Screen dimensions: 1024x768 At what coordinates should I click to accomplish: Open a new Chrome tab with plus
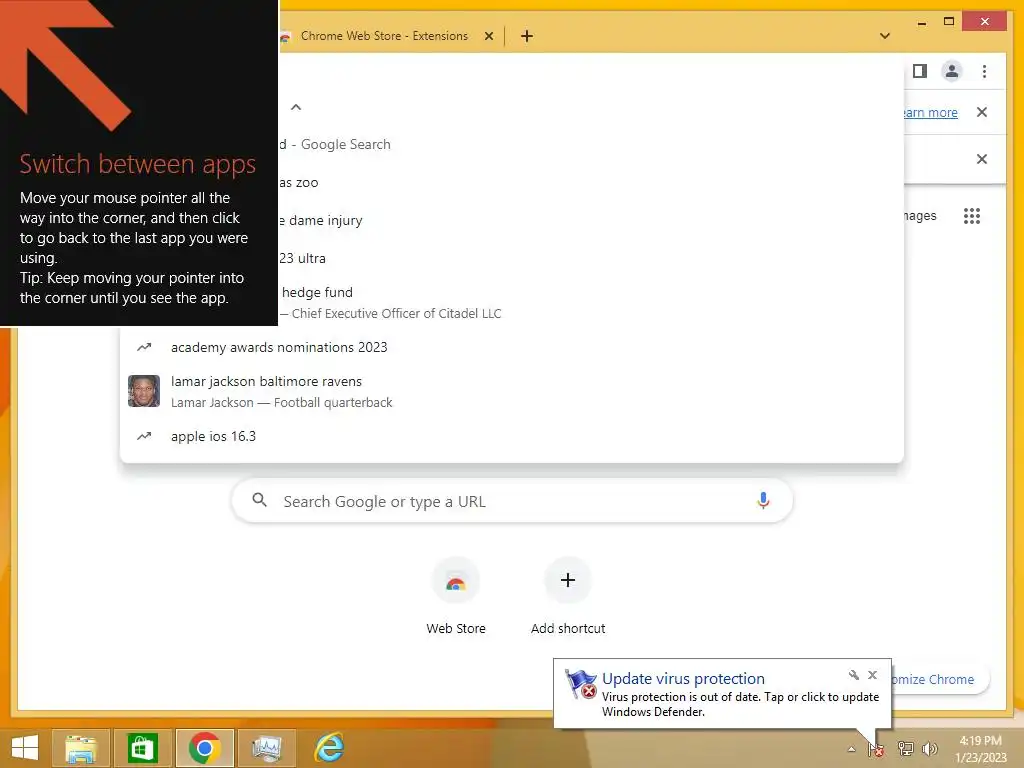tap(527, 36)
